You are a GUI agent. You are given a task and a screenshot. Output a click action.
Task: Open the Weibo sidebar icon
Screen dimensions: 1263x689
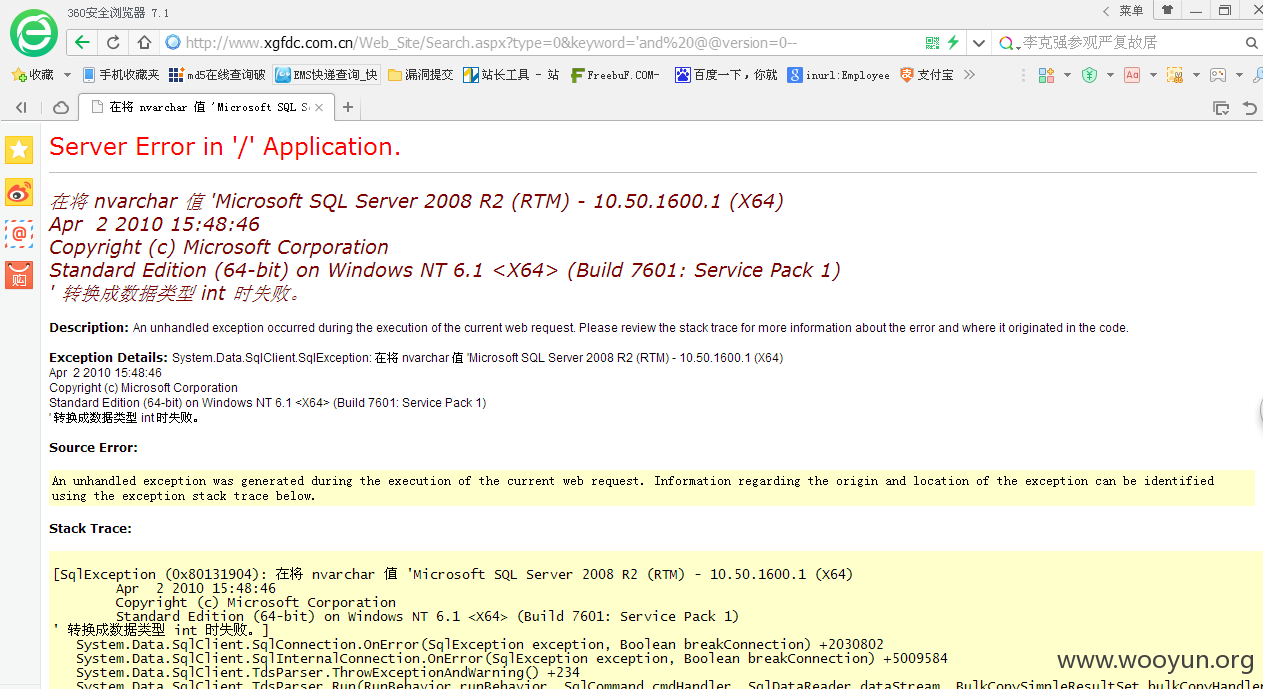click(x=19, y=192)
